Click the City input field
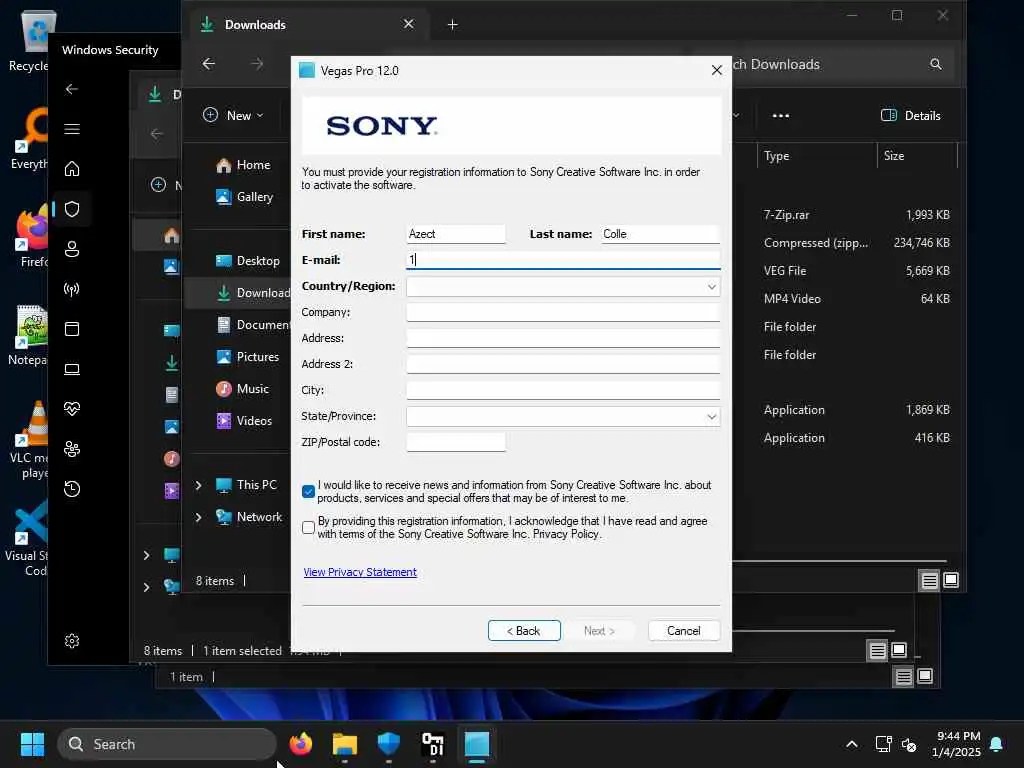 (563, 391)
